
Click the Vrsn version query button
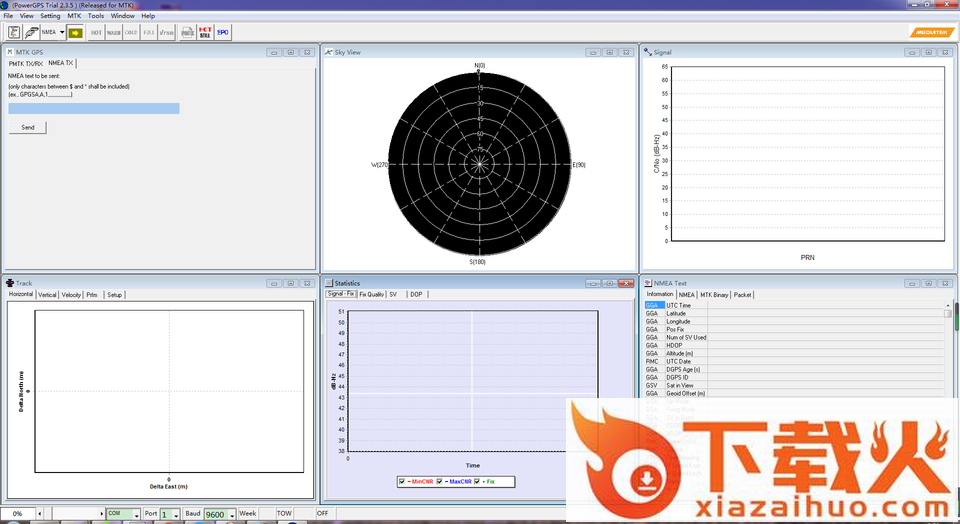pyautogui.click(x=167, y=32)
